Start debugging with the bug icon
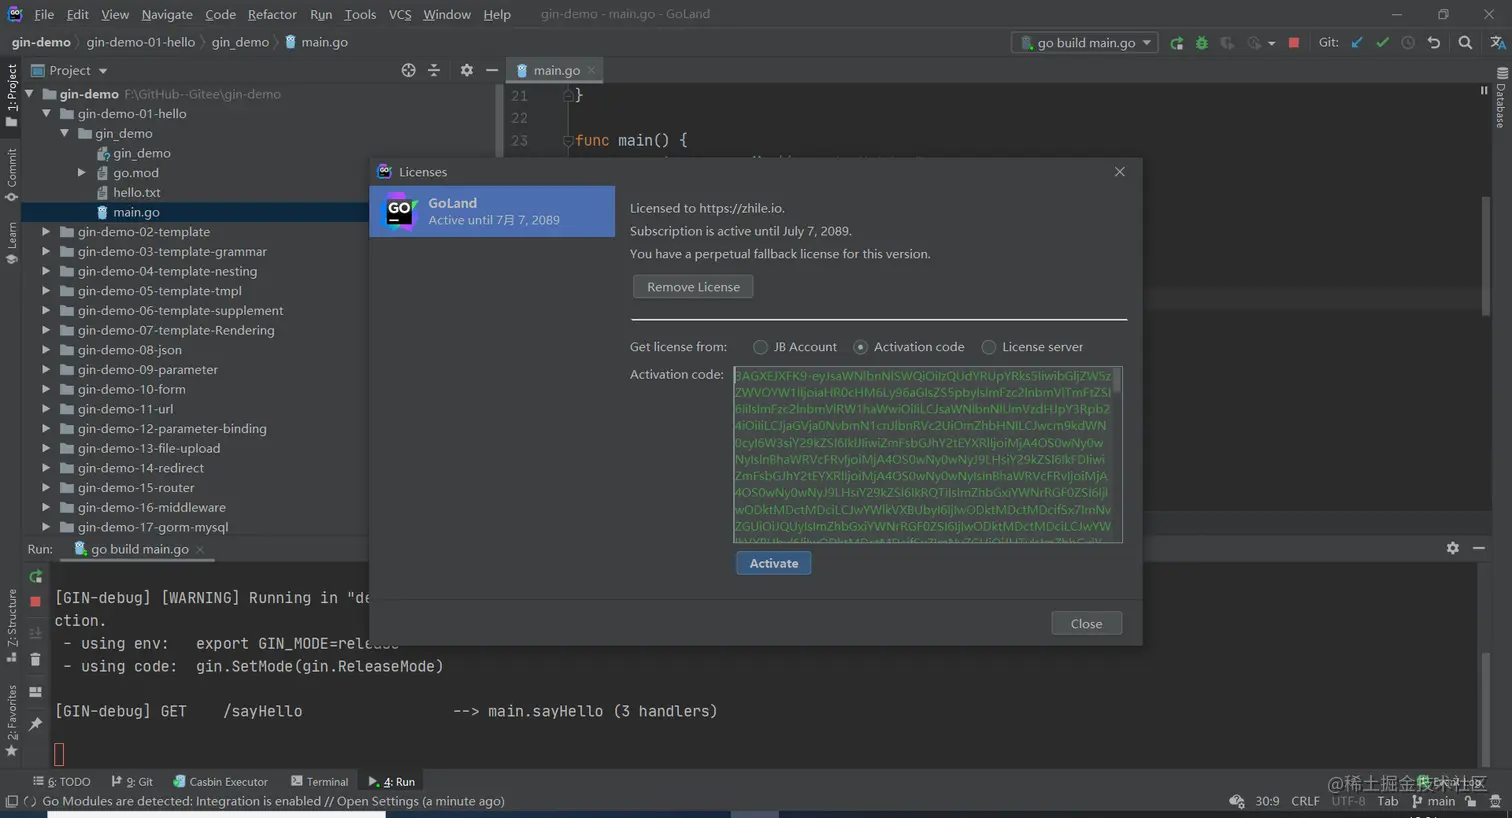 click(x=1202, y=43)
